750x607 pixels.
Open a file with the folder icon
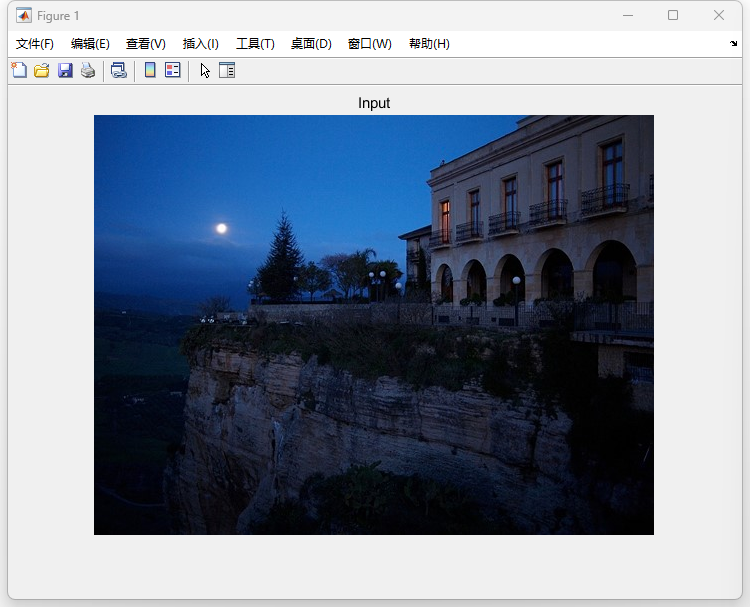click(x=42, y=70)
